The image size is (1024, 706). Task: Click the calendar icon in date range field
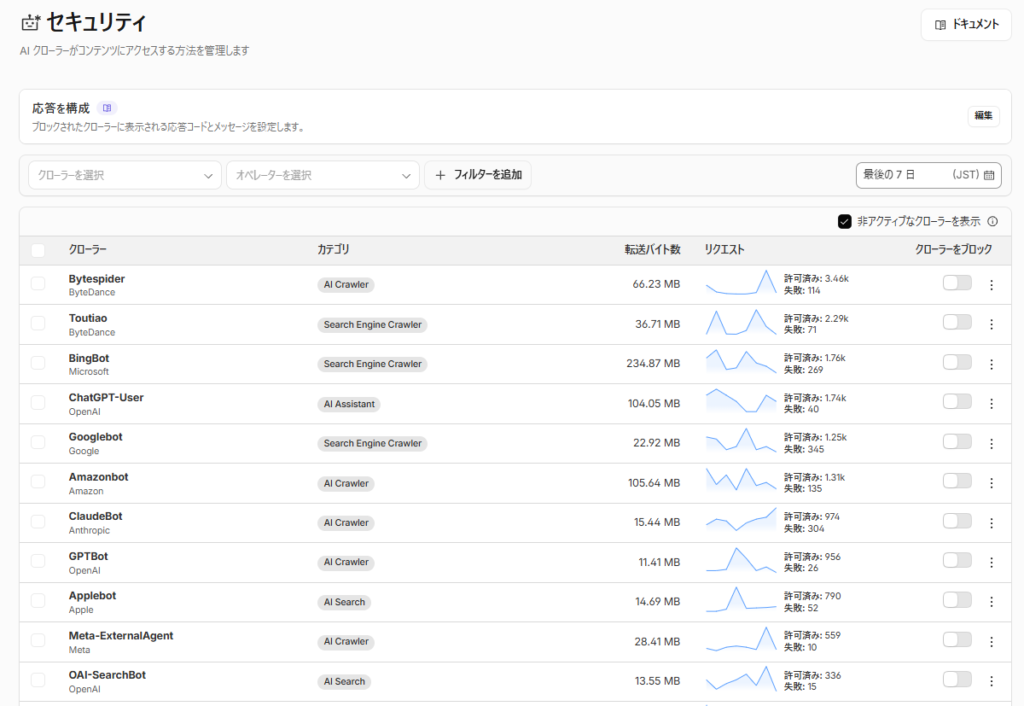pyautogui.click(x=989, y=175)
